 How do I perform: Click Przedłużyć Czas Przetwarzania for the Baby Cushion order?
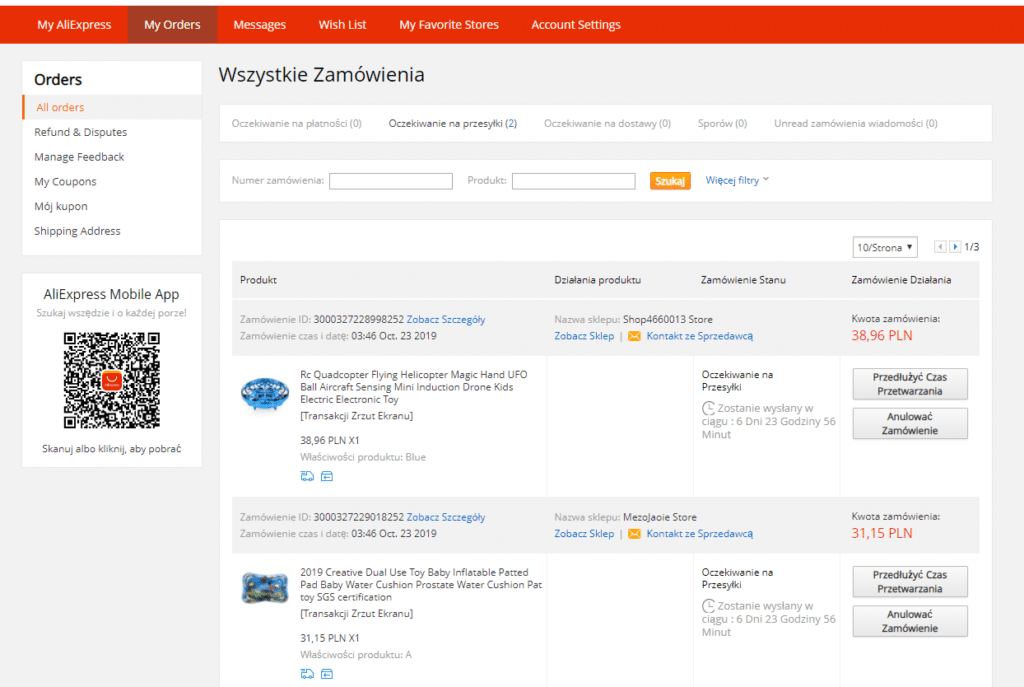[x=910, y=582]
